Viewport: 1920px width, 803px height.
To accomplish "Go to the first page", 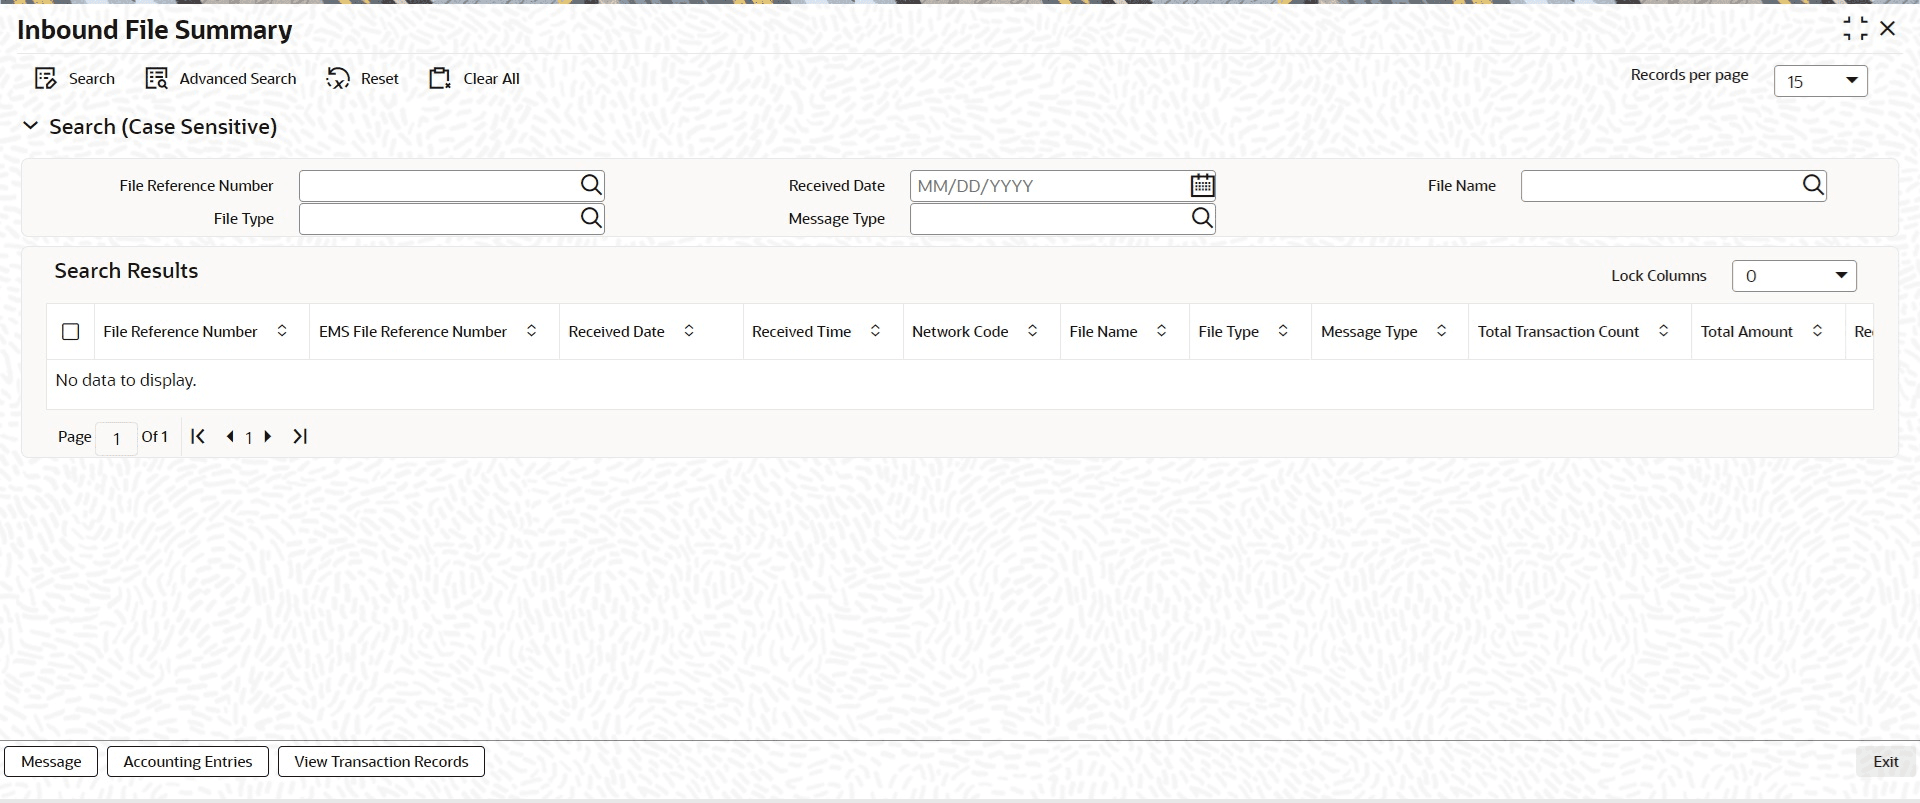I will [x=198, y=436].
